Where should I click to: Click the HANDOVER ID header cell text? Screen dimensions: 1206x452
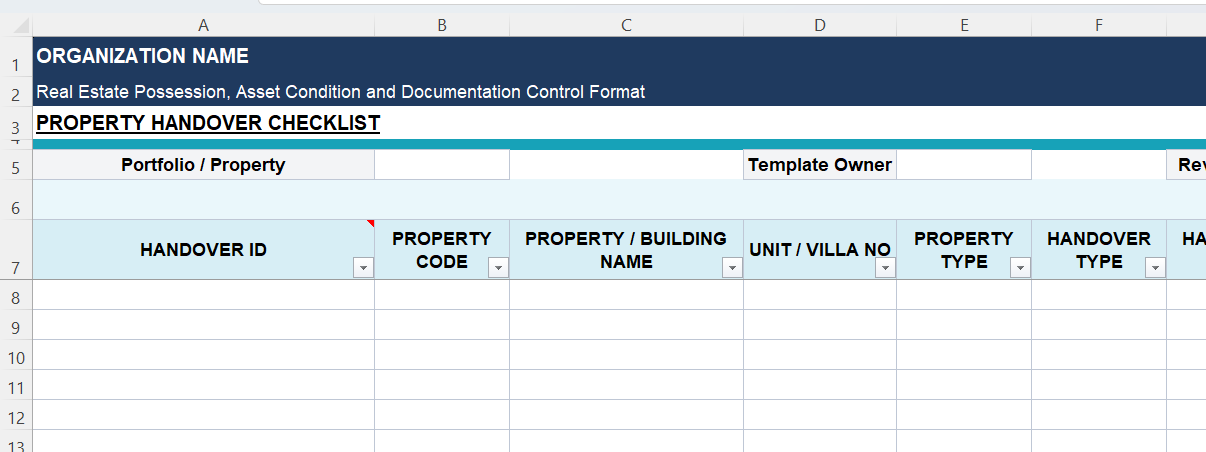coord(203,250)
